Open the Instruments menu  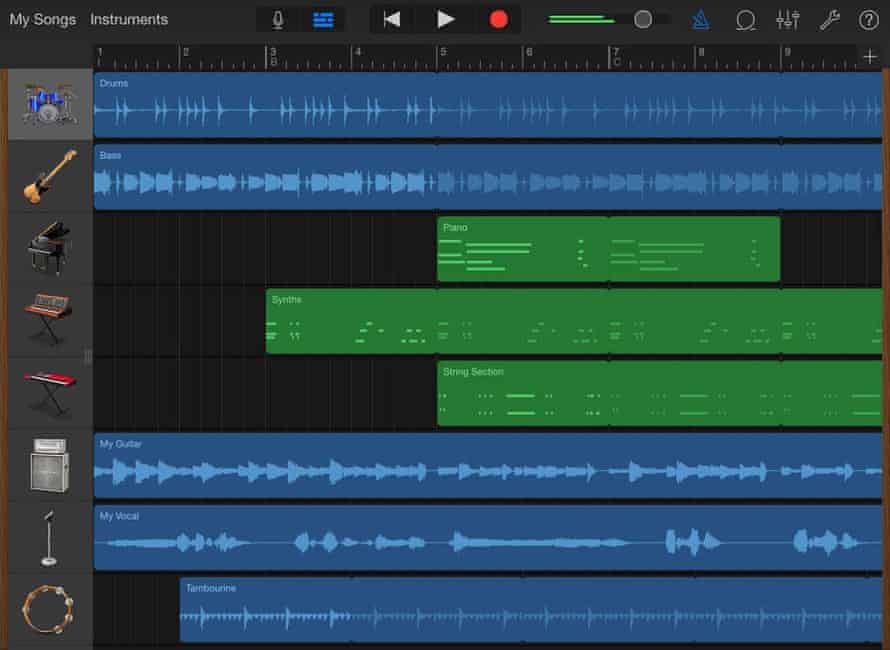click(x=129, y=19)
